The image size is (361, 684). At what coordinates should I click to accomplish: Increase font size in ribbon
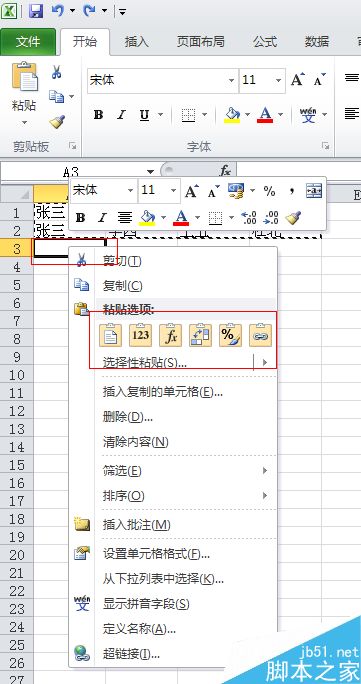[297, 80]
